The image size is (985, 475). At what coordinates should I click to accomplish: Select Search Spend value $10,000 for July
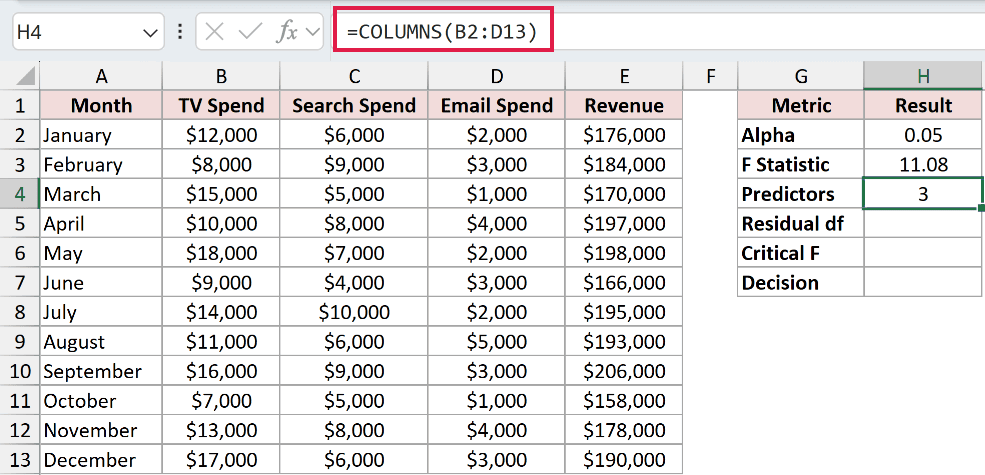pyautogui.click(x=354, y=312)
